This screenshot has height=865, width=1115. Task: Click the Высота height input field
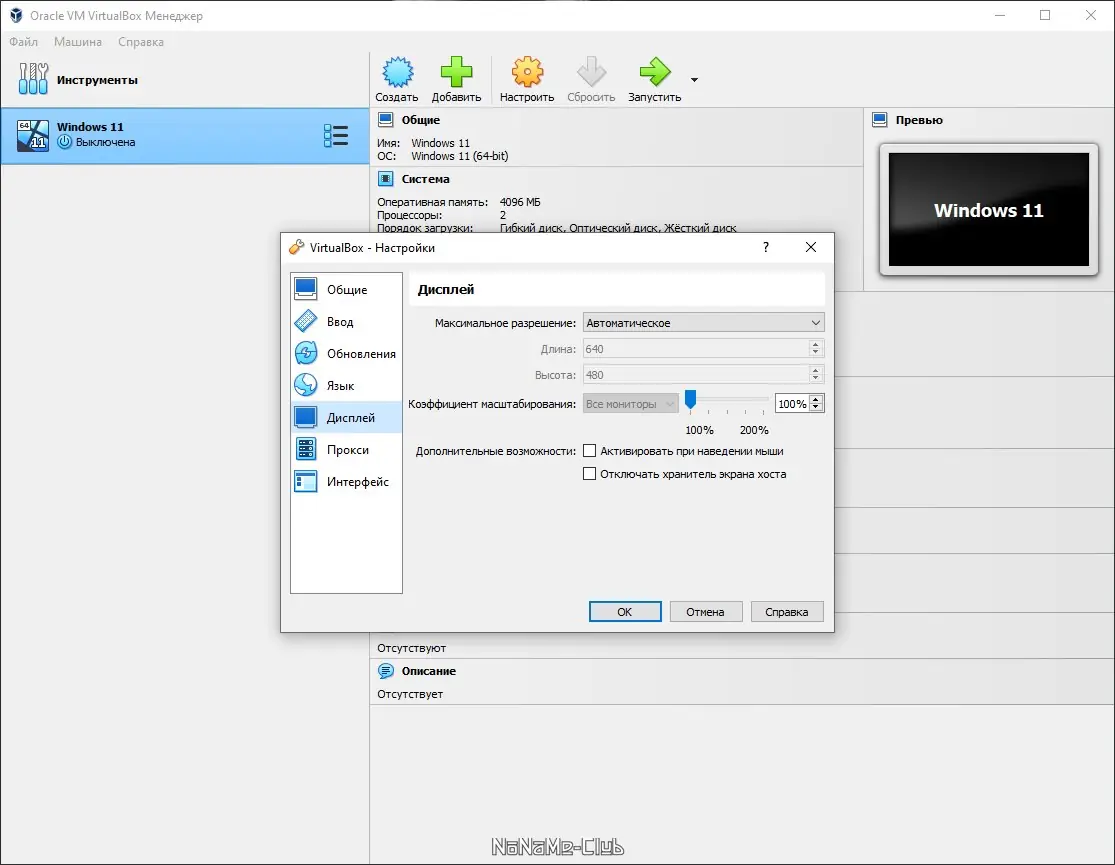695,375
